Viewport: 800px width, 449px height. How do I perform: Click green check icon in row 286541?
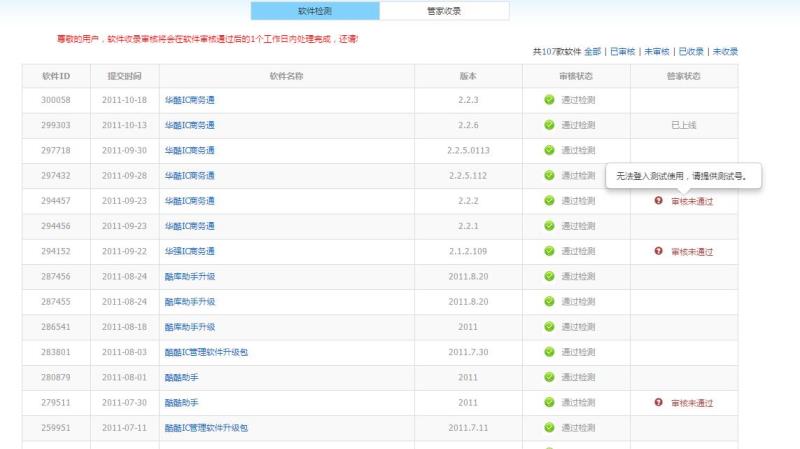(549, 327)
